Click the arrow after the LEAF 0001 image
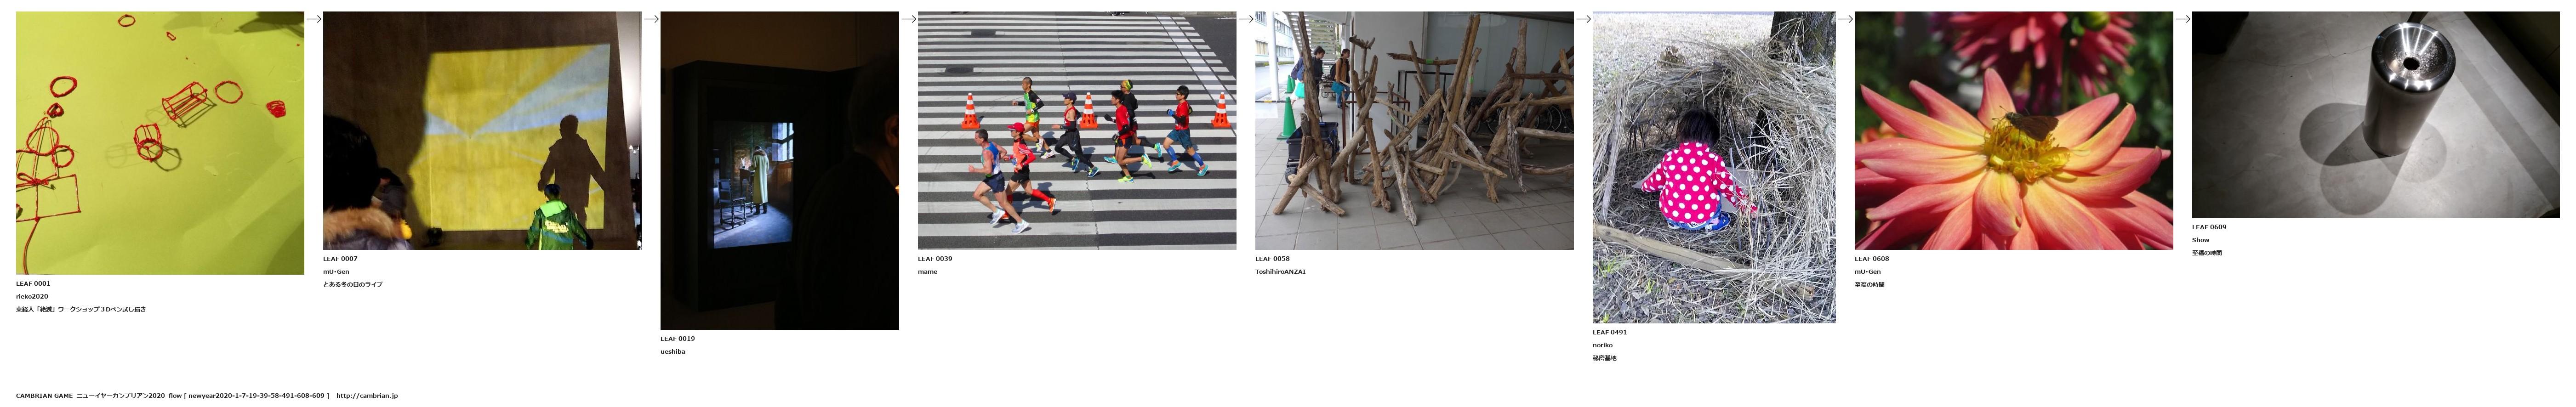 tap(314, 19)
